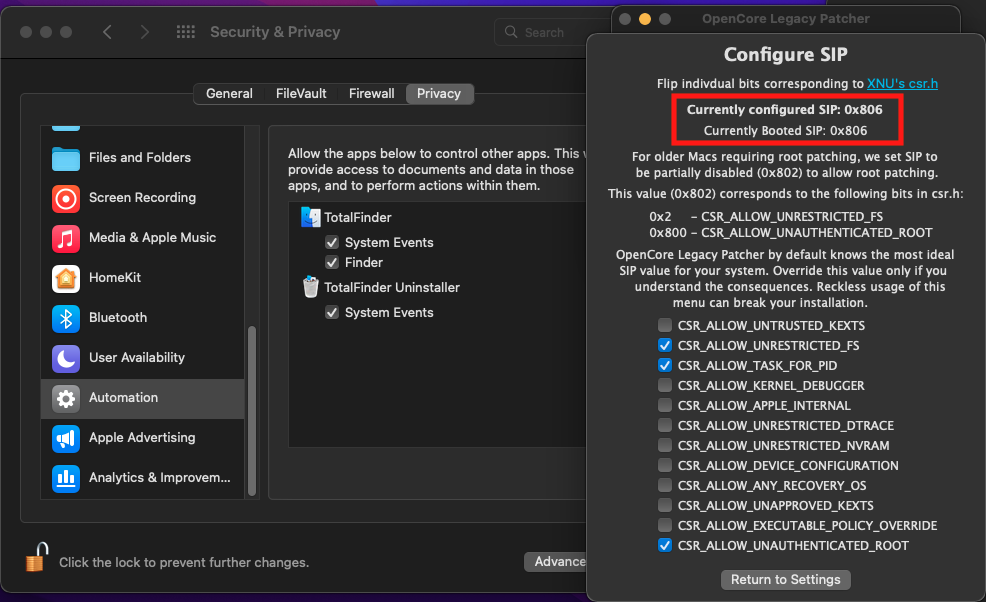Uncheck CSR_ALLOW_TASK_FOR_PID
This screenshot has height=602, width=986.
point(665,366)
